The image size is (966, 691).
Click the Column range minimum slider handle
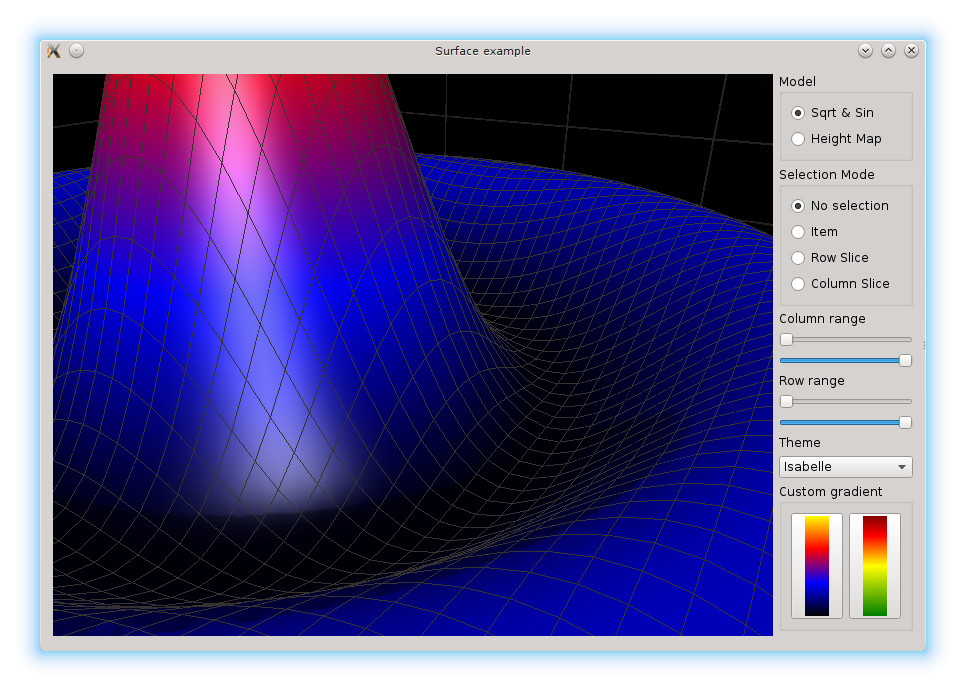[786, 340]
